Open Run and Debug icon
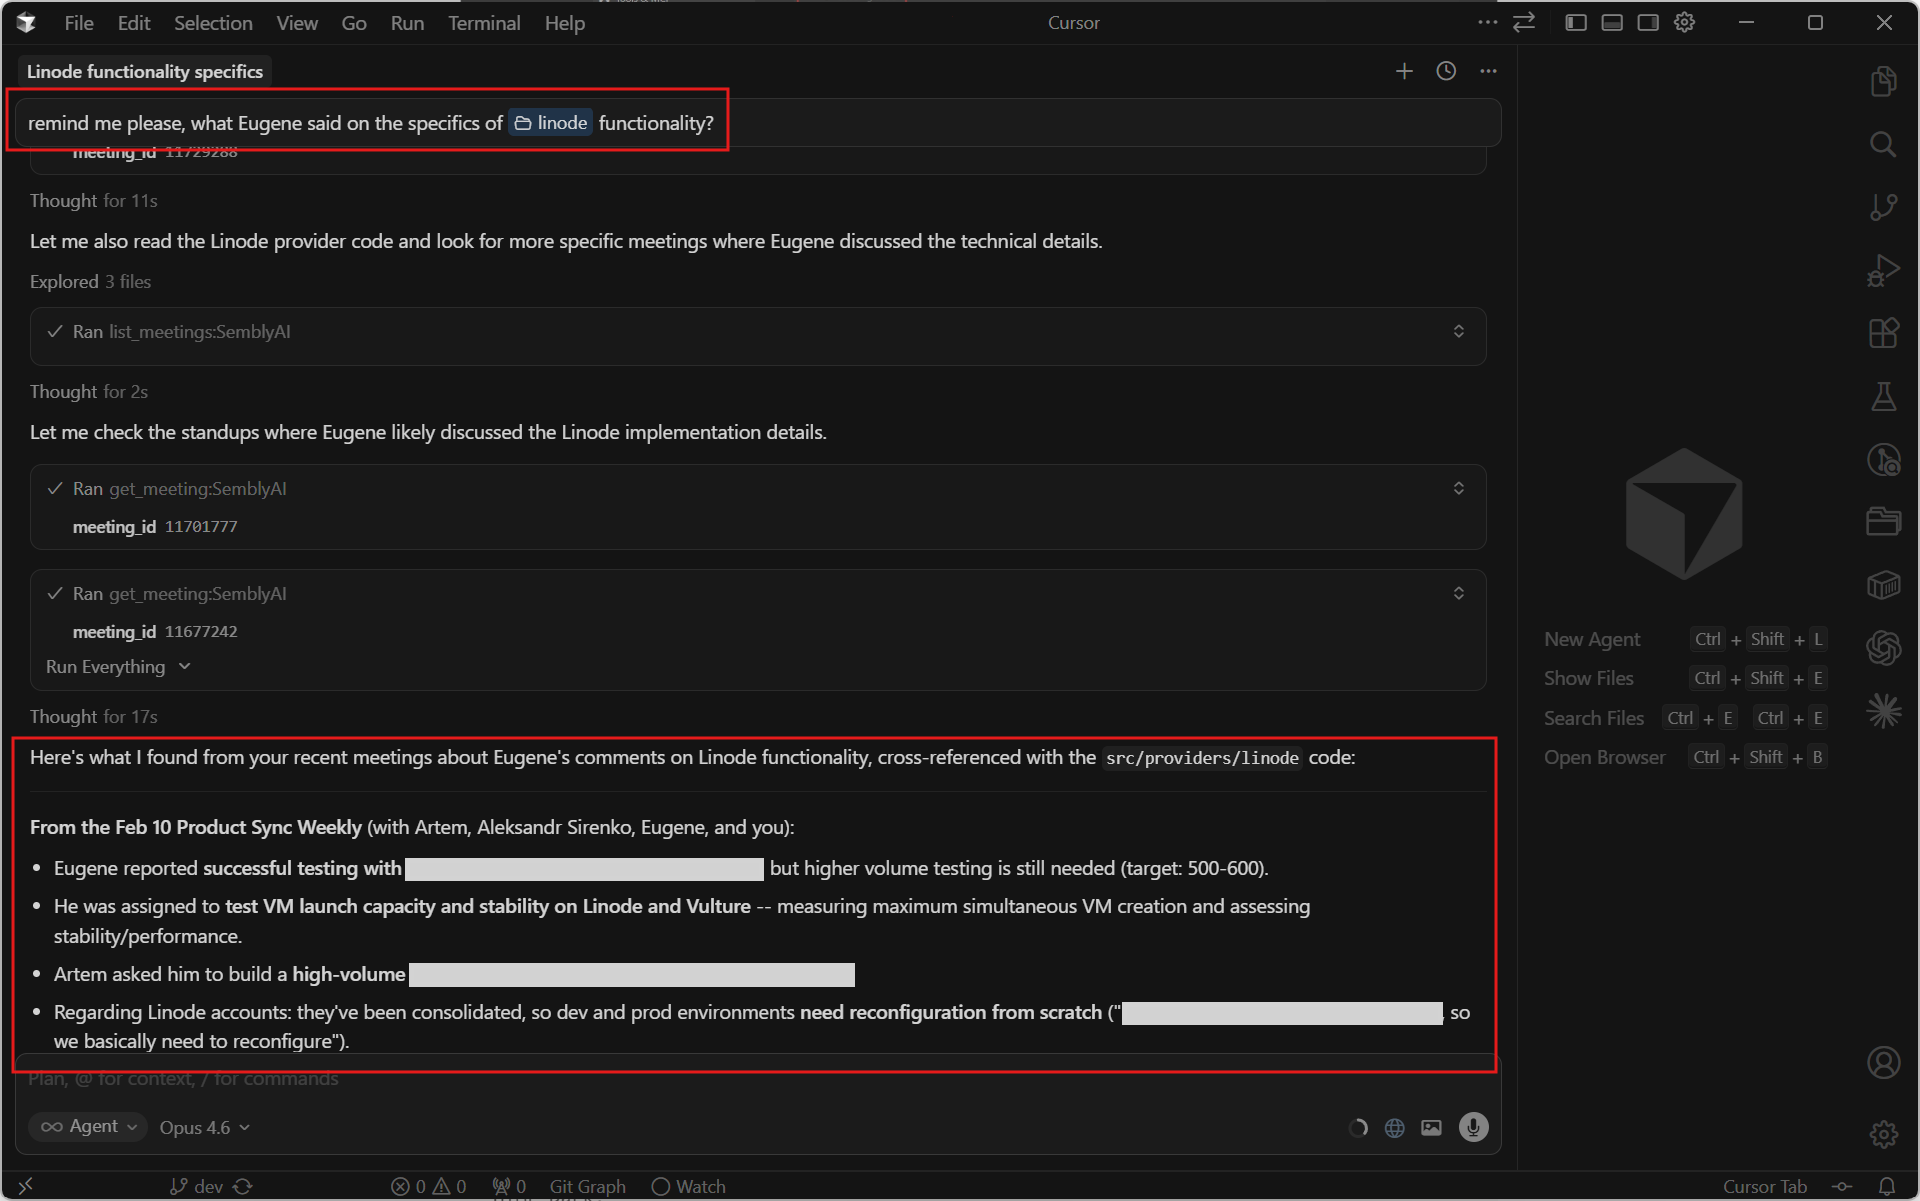This screenshot has width=1920, height=1201. point(1883,270)
